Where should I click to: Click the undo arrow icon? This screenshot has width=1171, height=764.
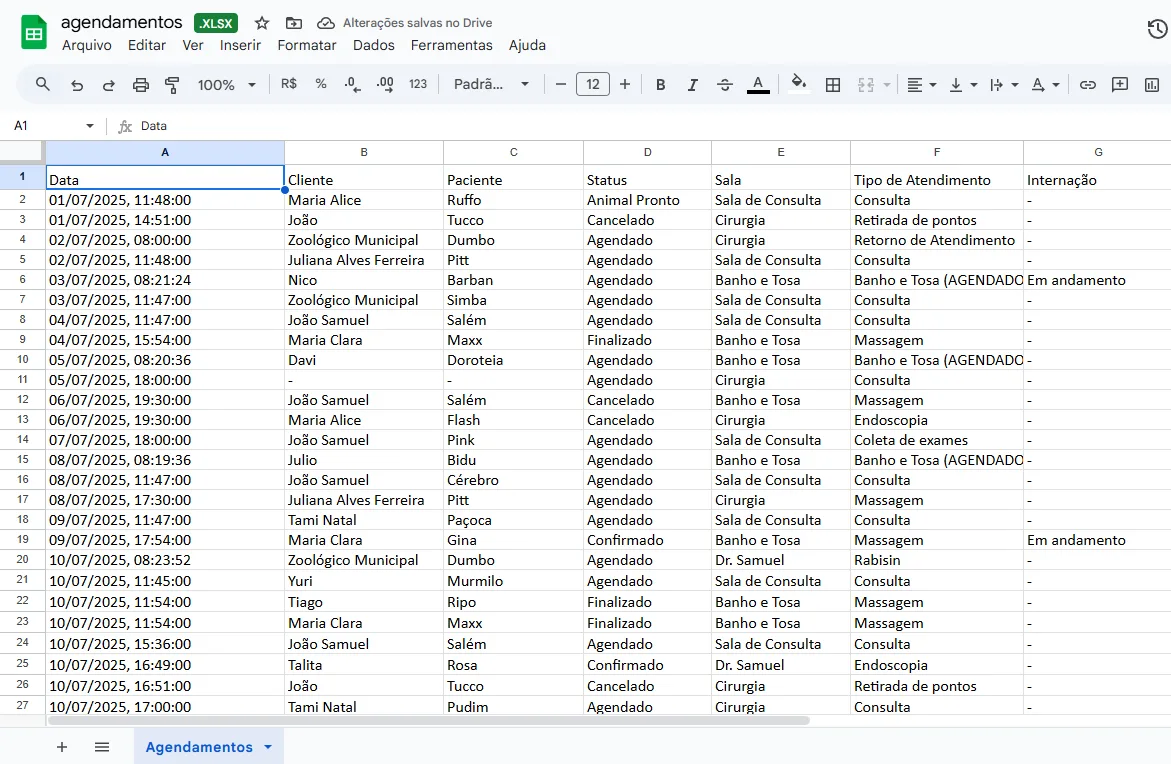tap(76, 85)
